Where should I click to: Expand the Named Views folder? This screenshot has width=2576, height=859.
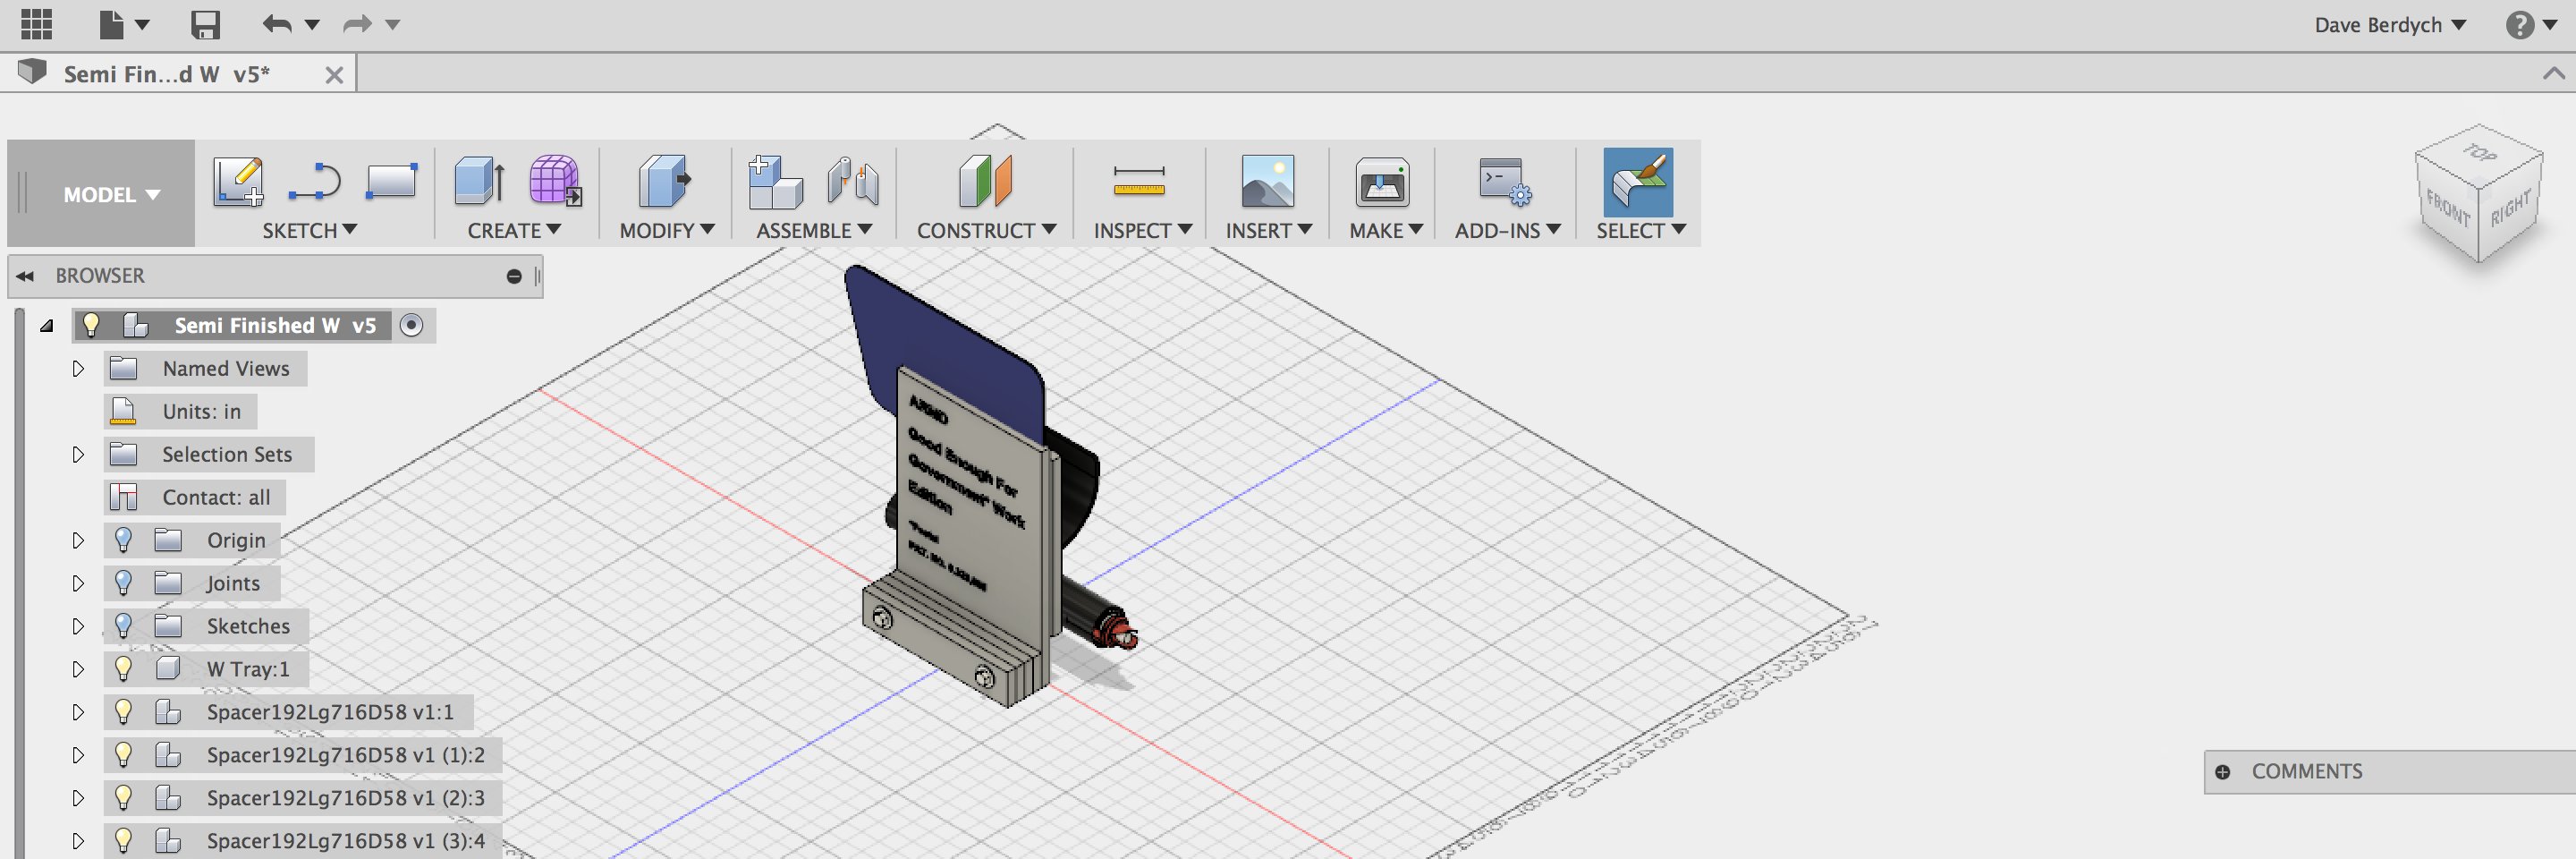click(x=78, y=368)
